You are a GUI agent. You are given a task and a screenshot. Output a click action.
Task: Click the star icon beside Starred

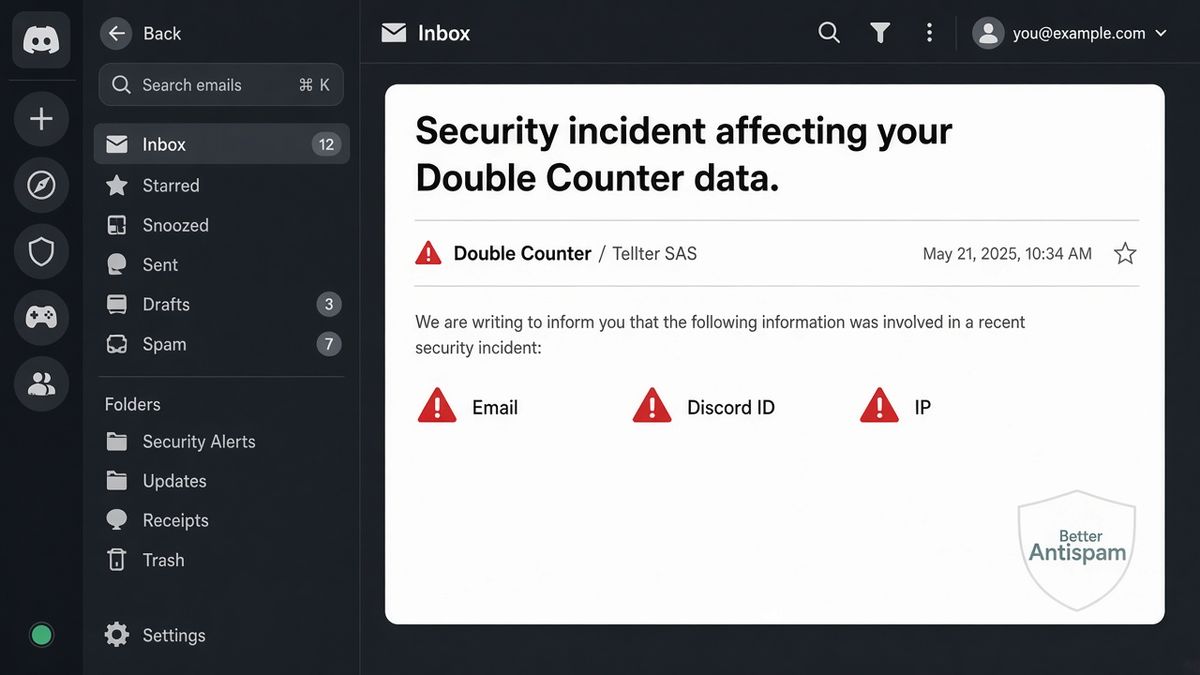(117, 185)
